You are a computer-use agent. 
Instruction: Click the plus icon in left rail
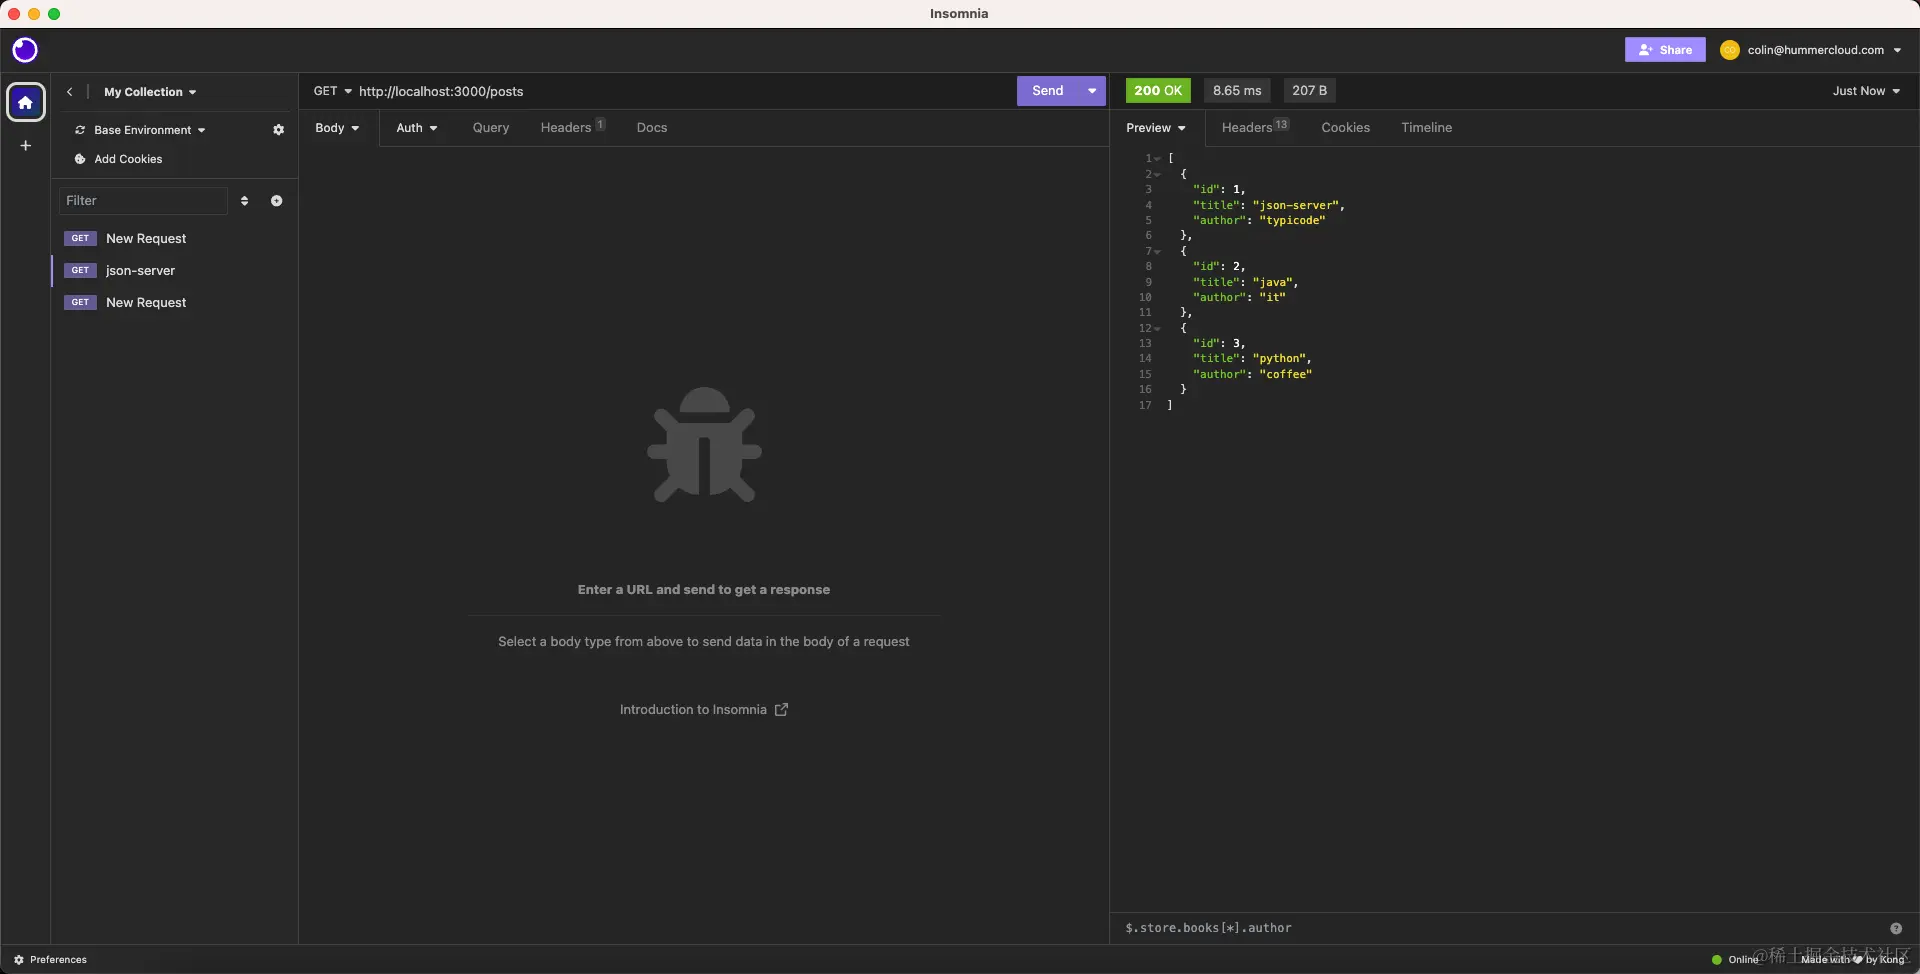pos(26,146)
